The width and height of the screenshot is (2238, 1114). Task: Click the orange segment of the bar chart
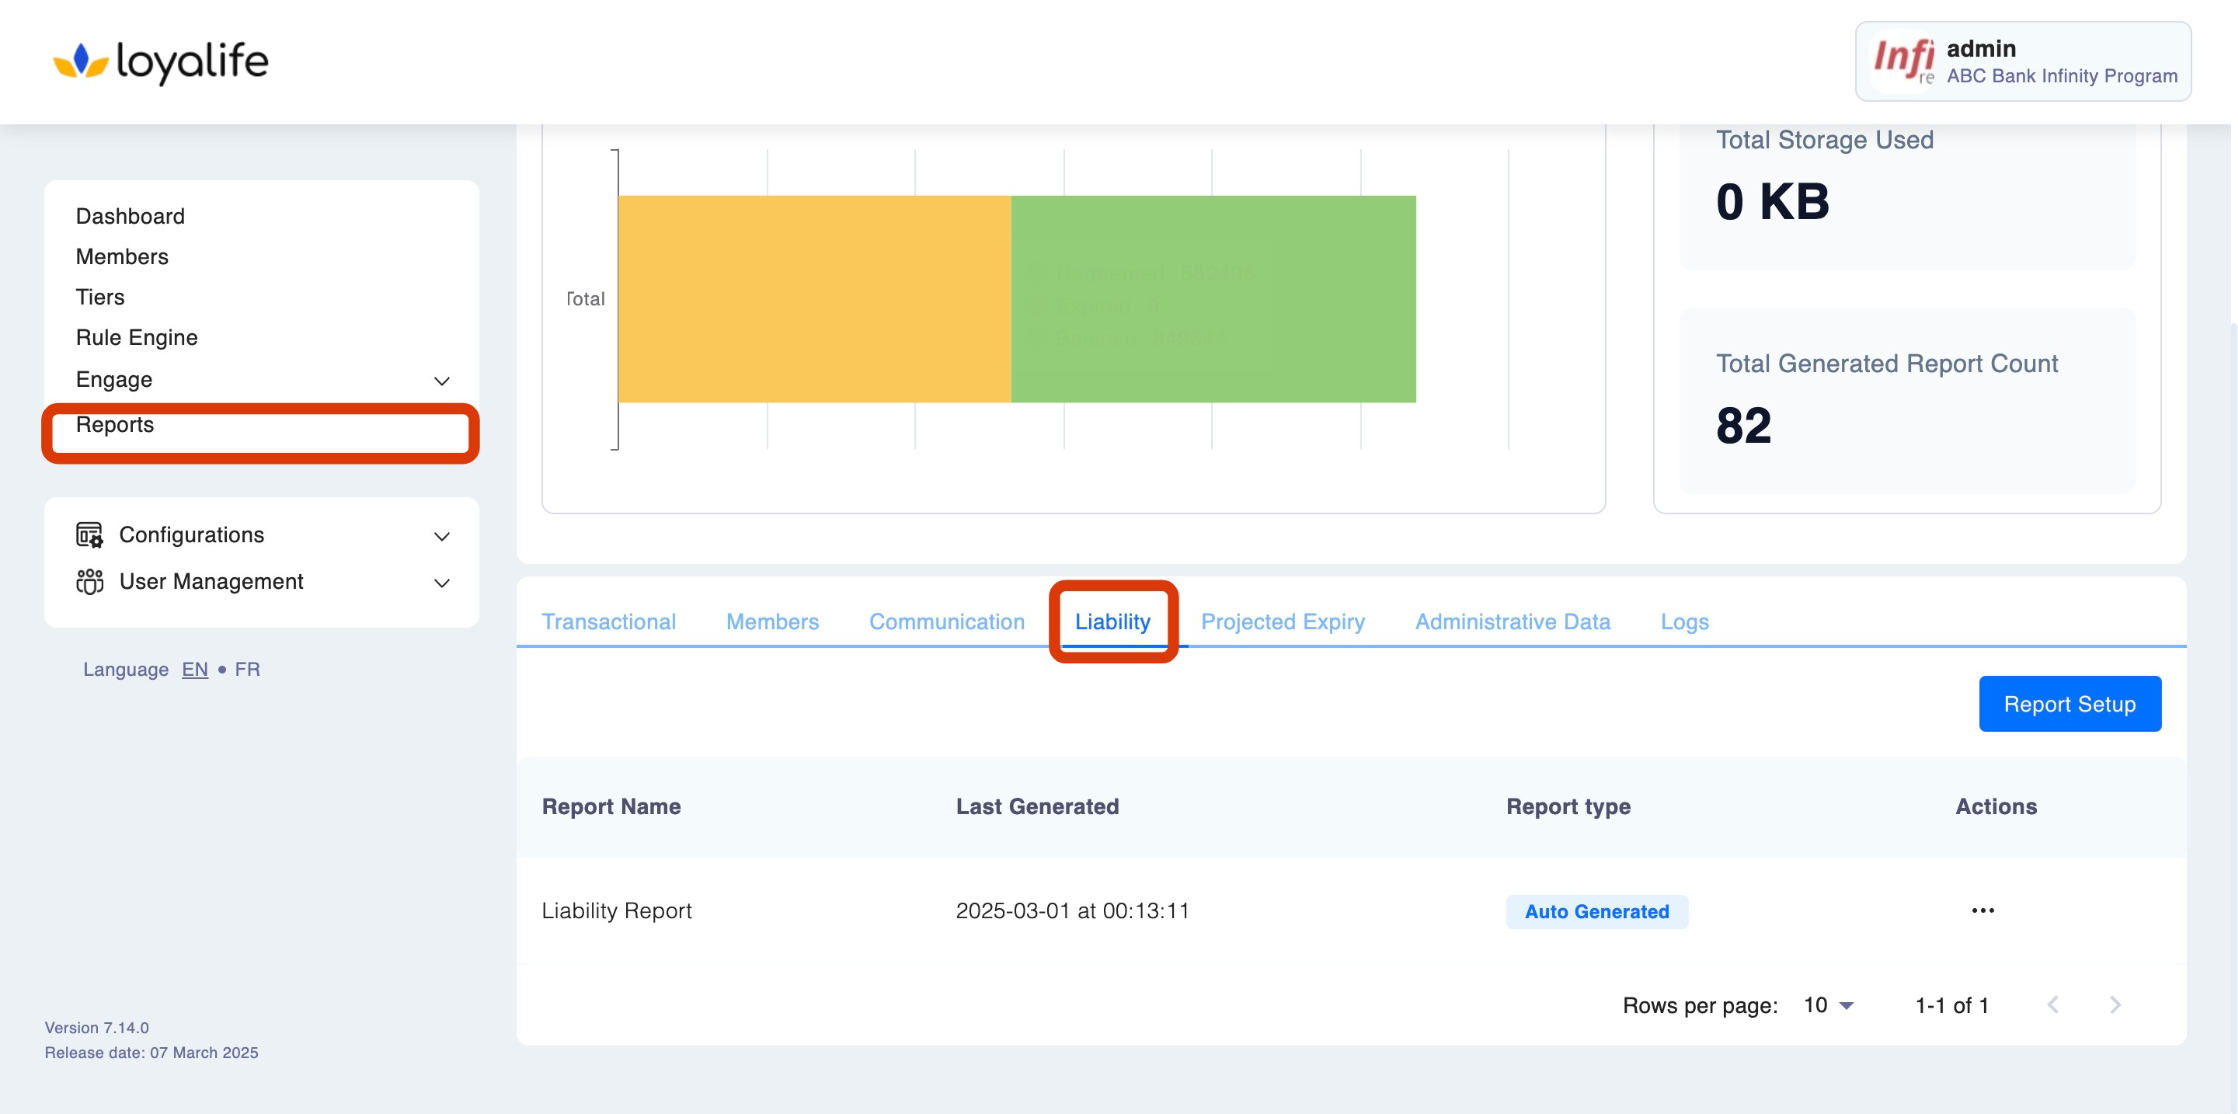pyautogui.click(x=814, y=299)
